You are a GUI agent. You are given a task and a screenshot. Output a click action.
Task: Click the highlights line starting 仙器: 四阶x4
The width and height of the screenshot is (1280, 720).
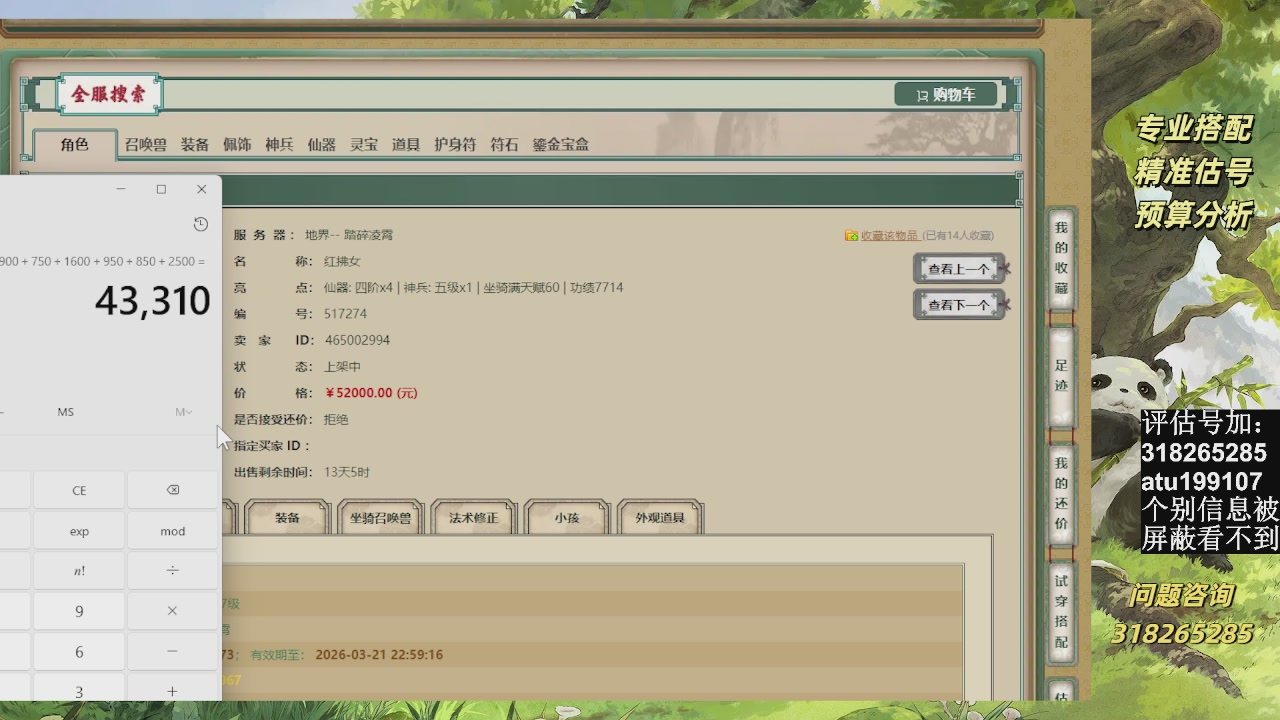pos(473,288)
